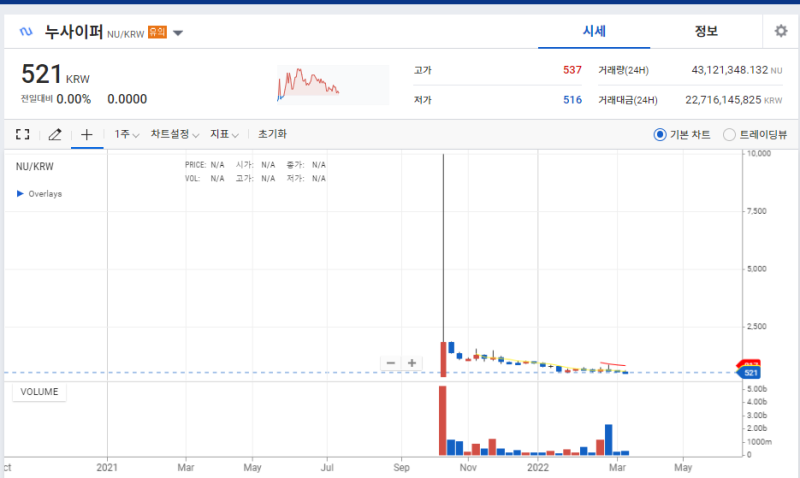The height and width of the screenshot is (478, 800).
Task: Open the 지표 indicators dropdown
Action: [x=224, y=134]
